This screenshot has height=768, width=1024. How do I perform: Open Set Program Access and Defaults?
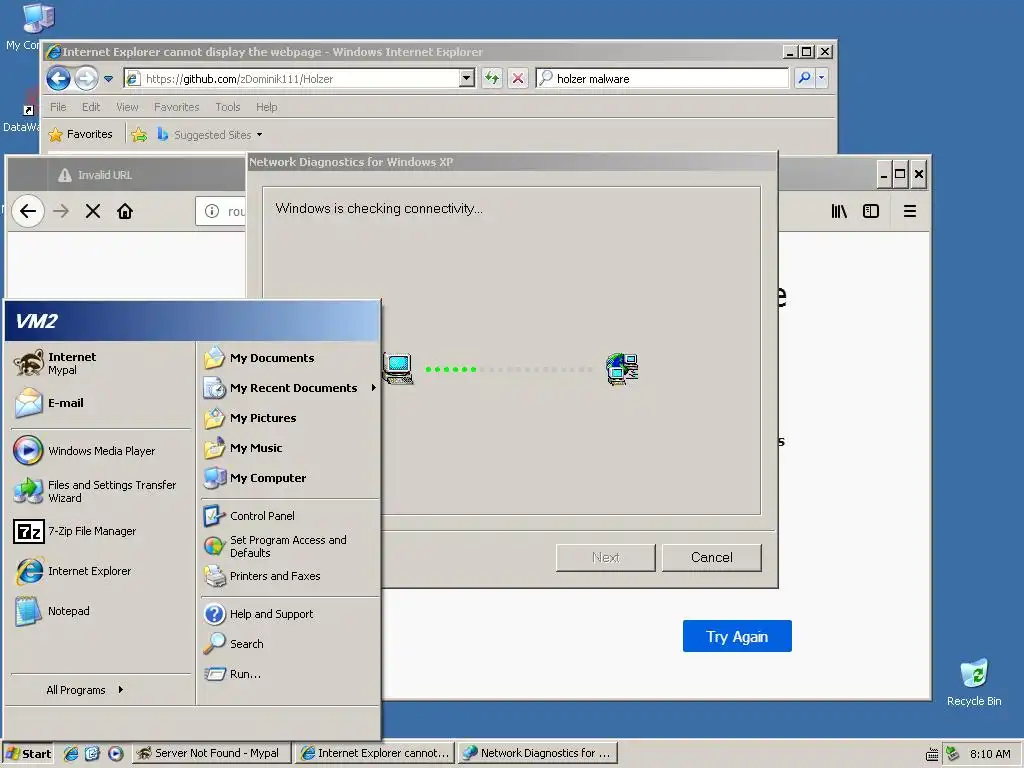(x=289, y=546)
